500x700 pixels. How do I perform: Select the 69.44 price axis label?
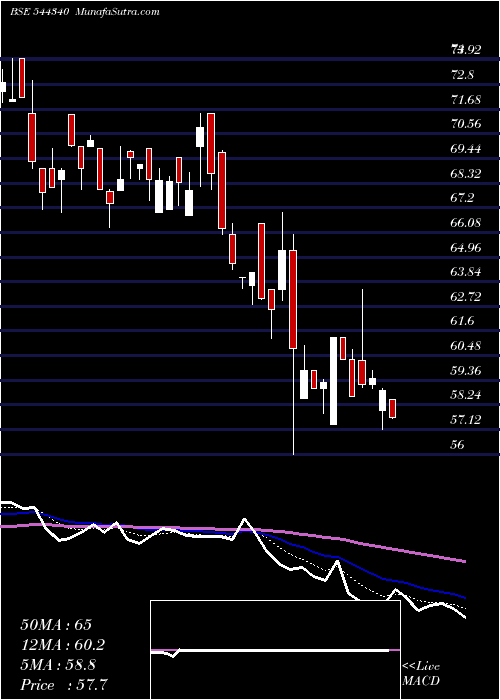click(467, 149)
